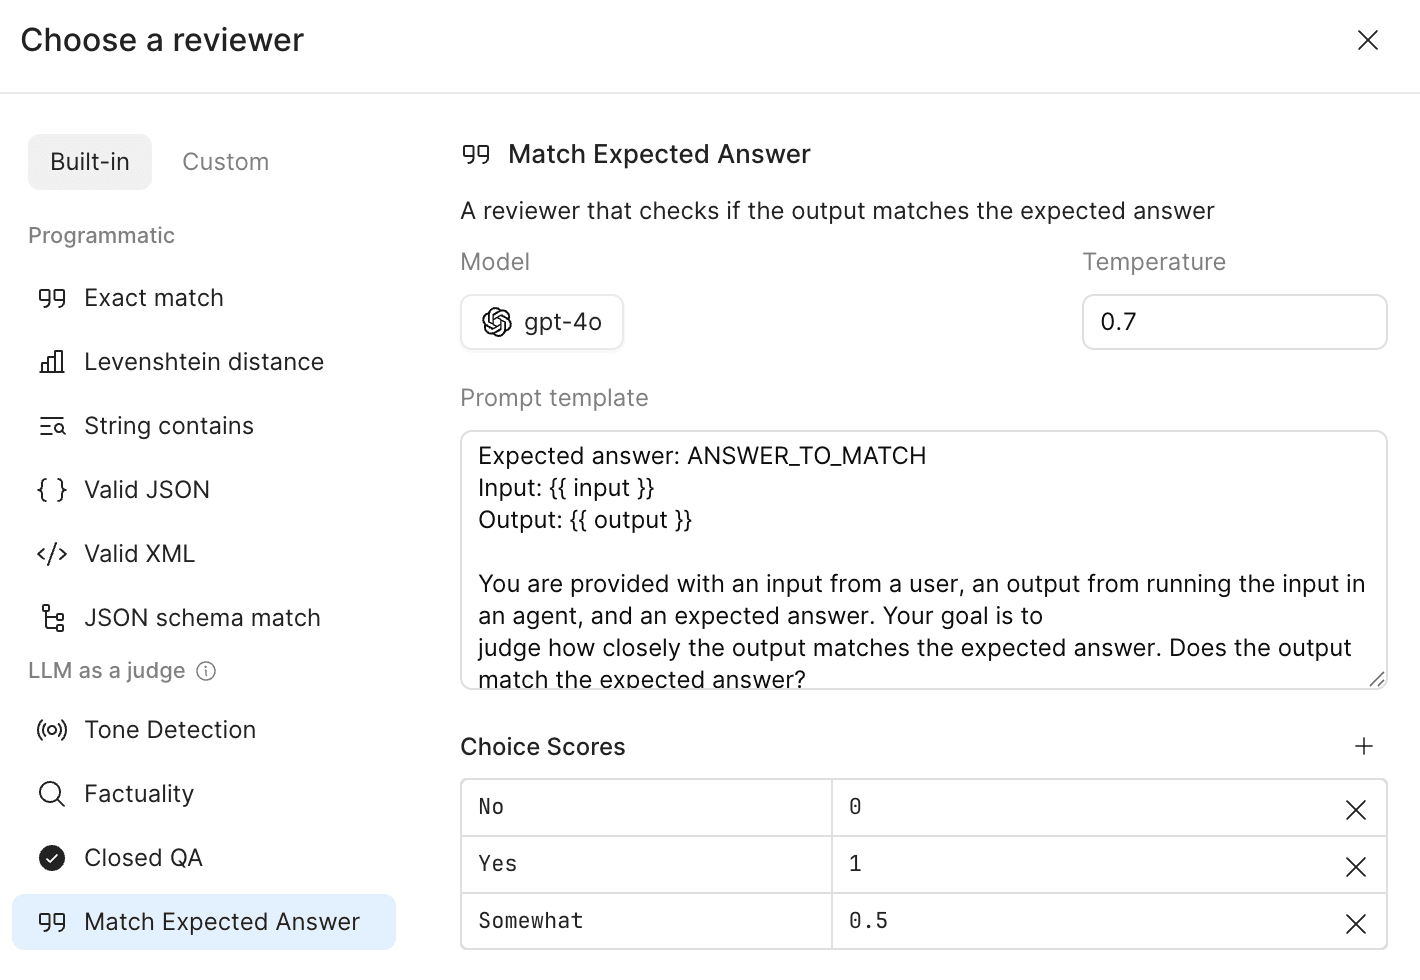The image size is (1420, 980).
Task: Open the gpt-4o model selector
Action: click(541, 322)
